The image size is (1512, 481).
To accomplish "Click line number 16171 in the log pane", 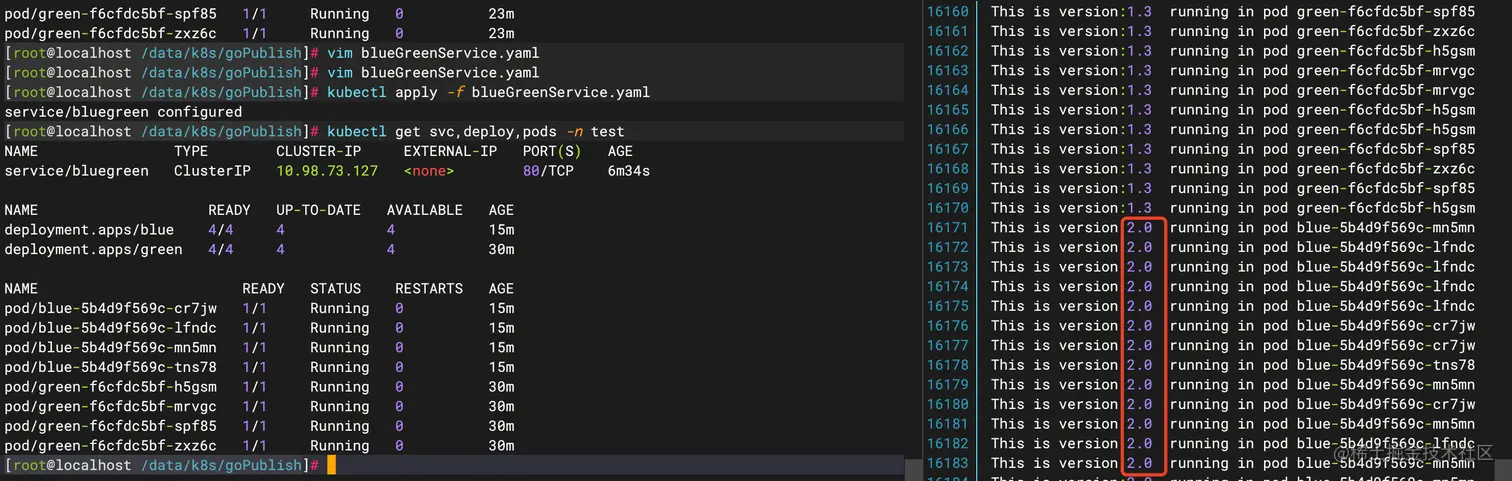I will coord(947,228).
